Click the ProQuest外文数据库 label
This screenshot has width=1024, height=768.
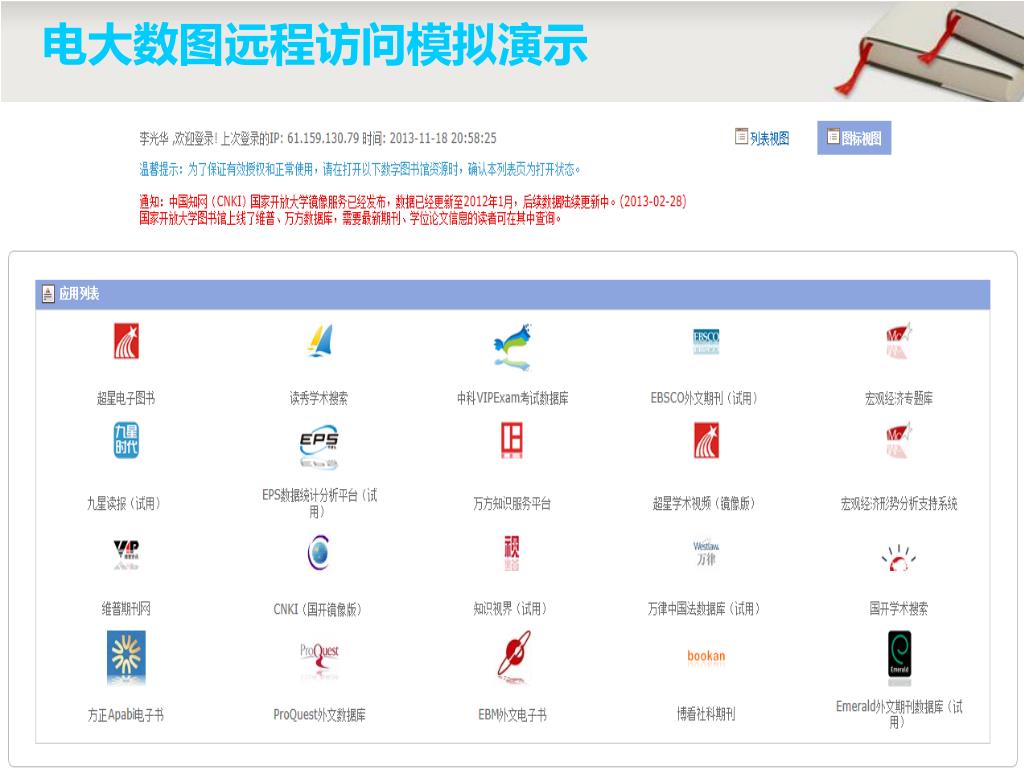[319, 714]
